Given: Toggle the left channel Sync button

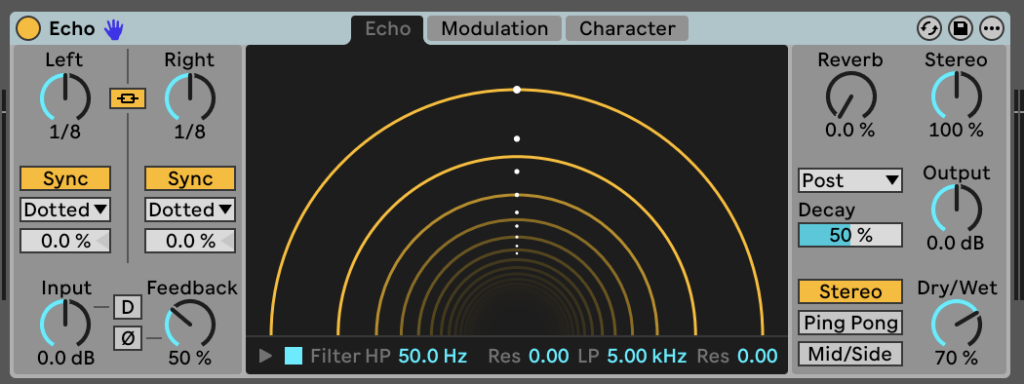Looking at the screenshot, I should 65,178.
